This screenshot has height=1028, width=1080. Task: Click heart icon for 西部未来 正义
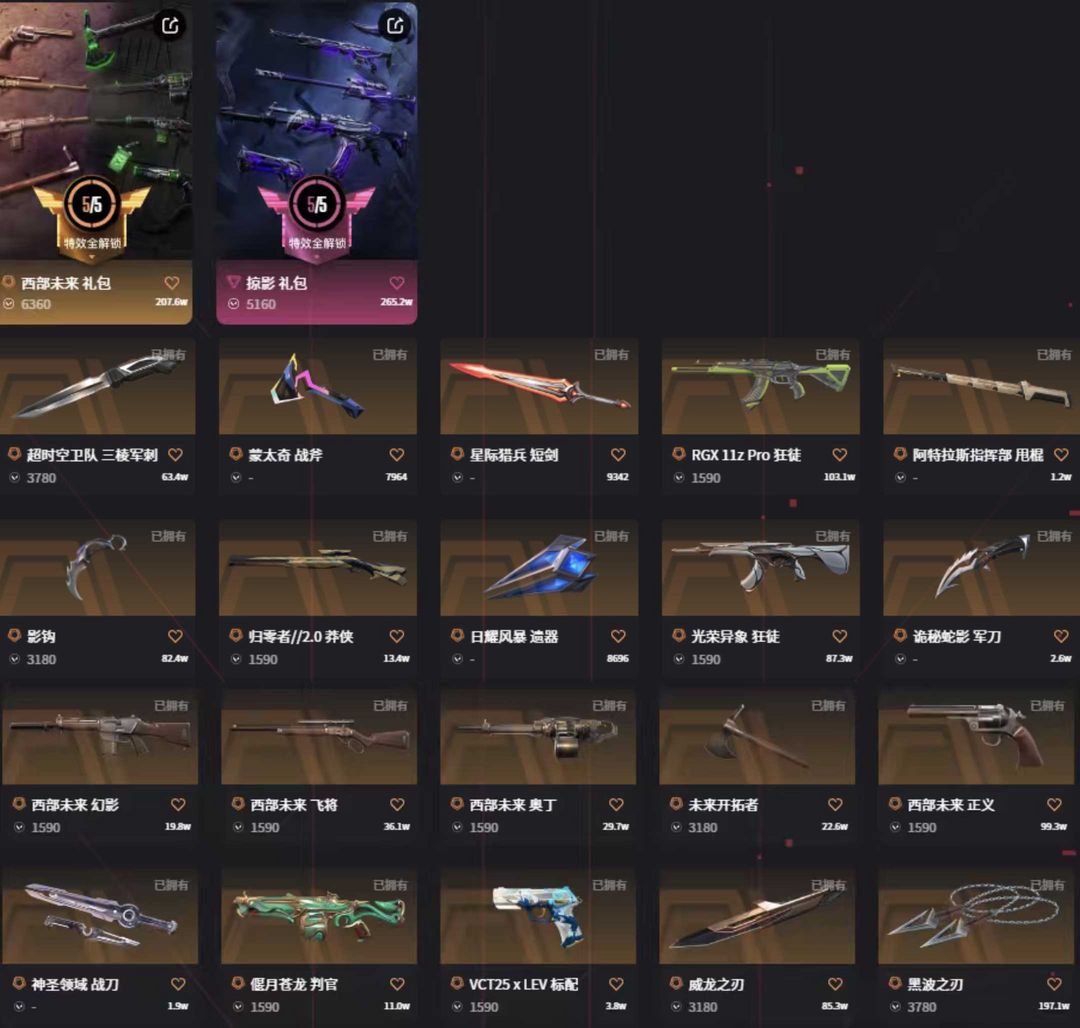[1055, 804]
